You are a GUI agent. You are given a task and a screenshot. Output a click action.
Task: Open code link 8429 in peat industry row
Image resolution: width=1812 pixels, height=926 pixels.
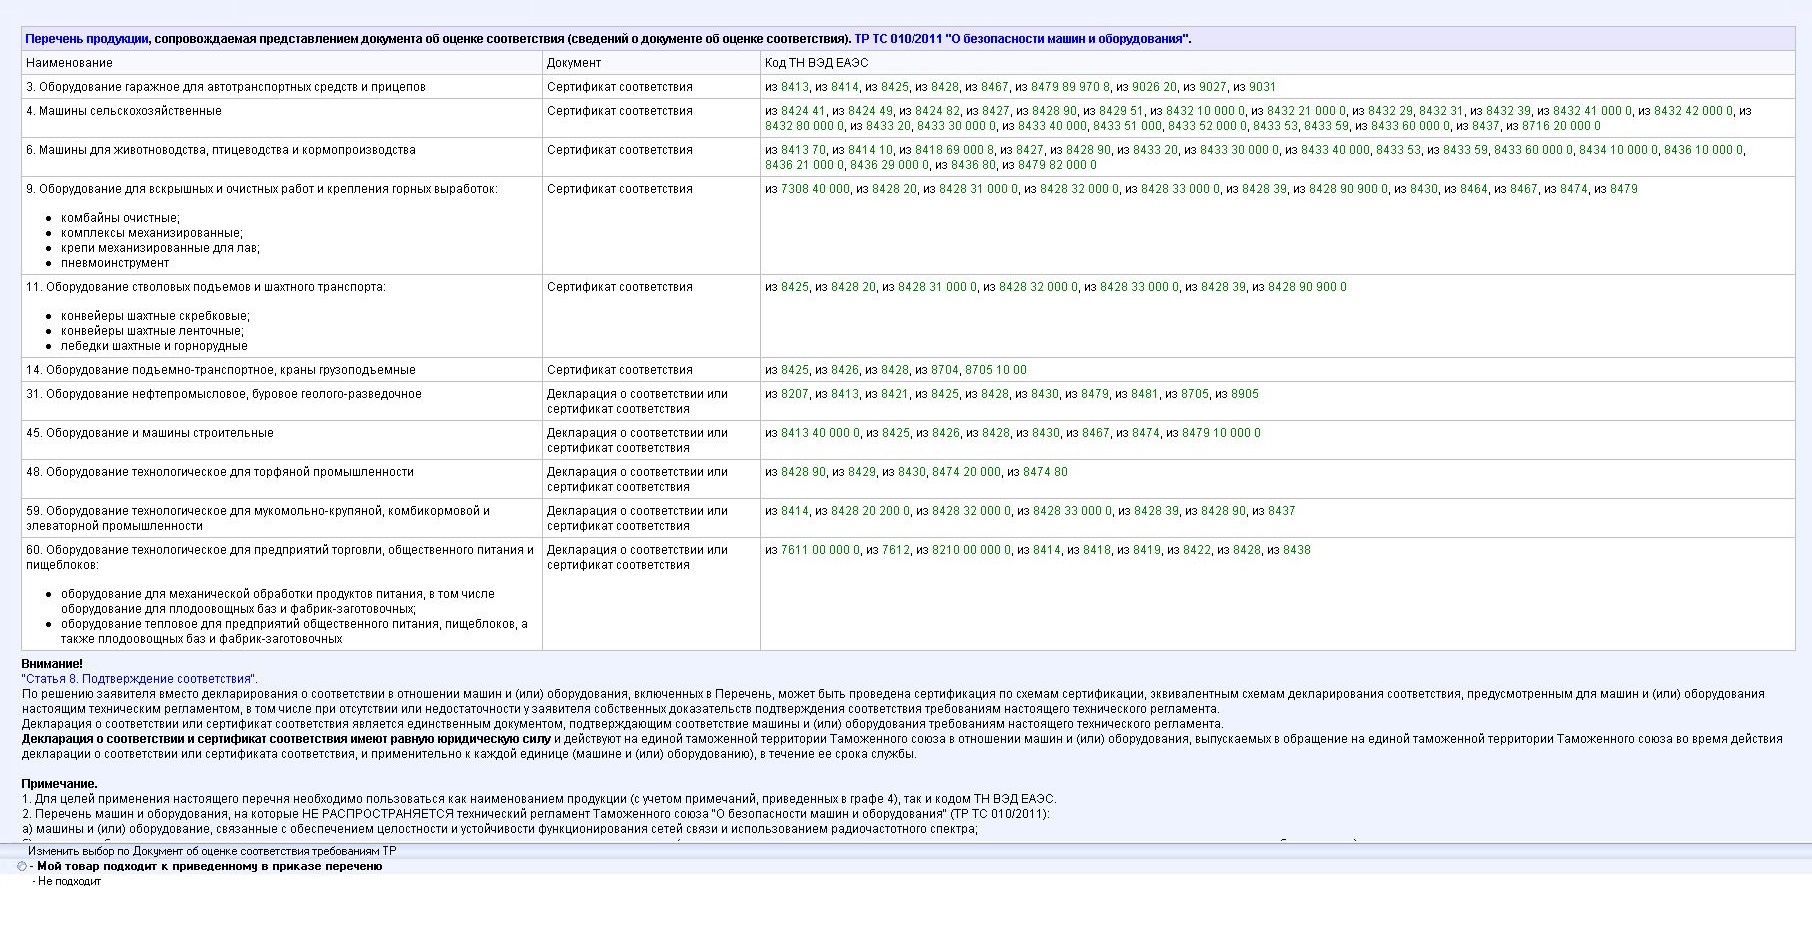[x=862, y=472]
